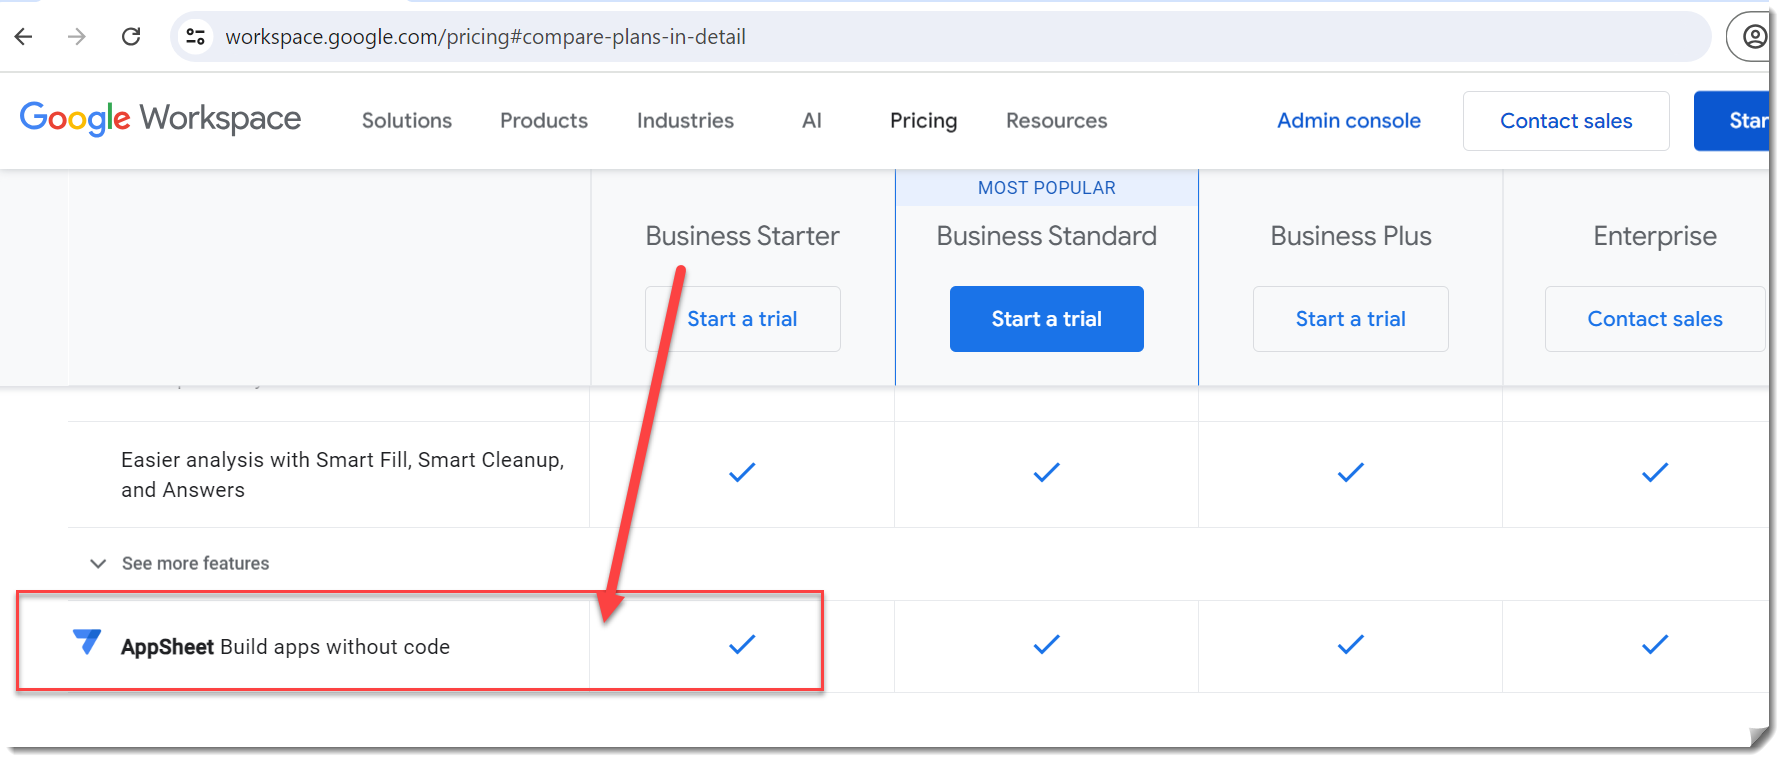The height and width of the screenshot is (762, 1784).
Task: Open site information icon in address bar
Action: click(196, 37)
